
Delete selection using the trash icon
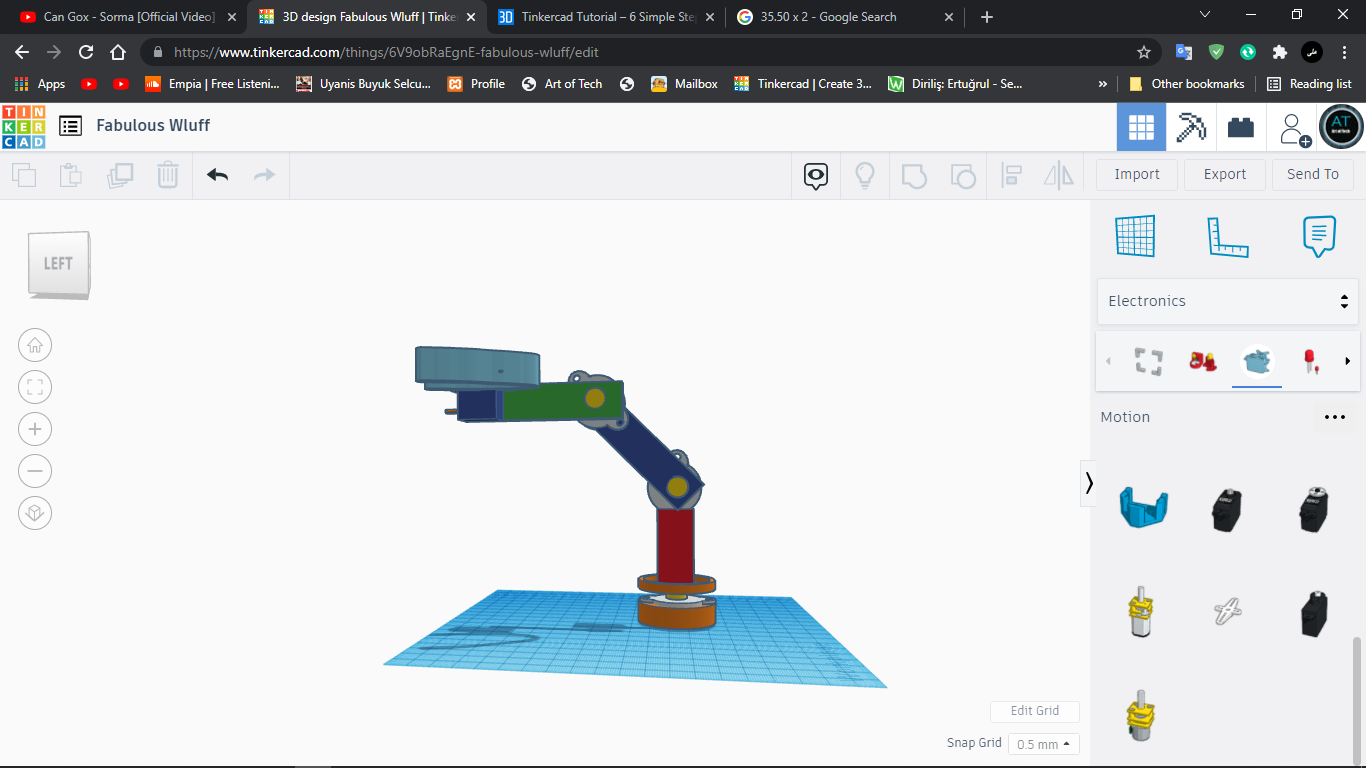[167, 174]
